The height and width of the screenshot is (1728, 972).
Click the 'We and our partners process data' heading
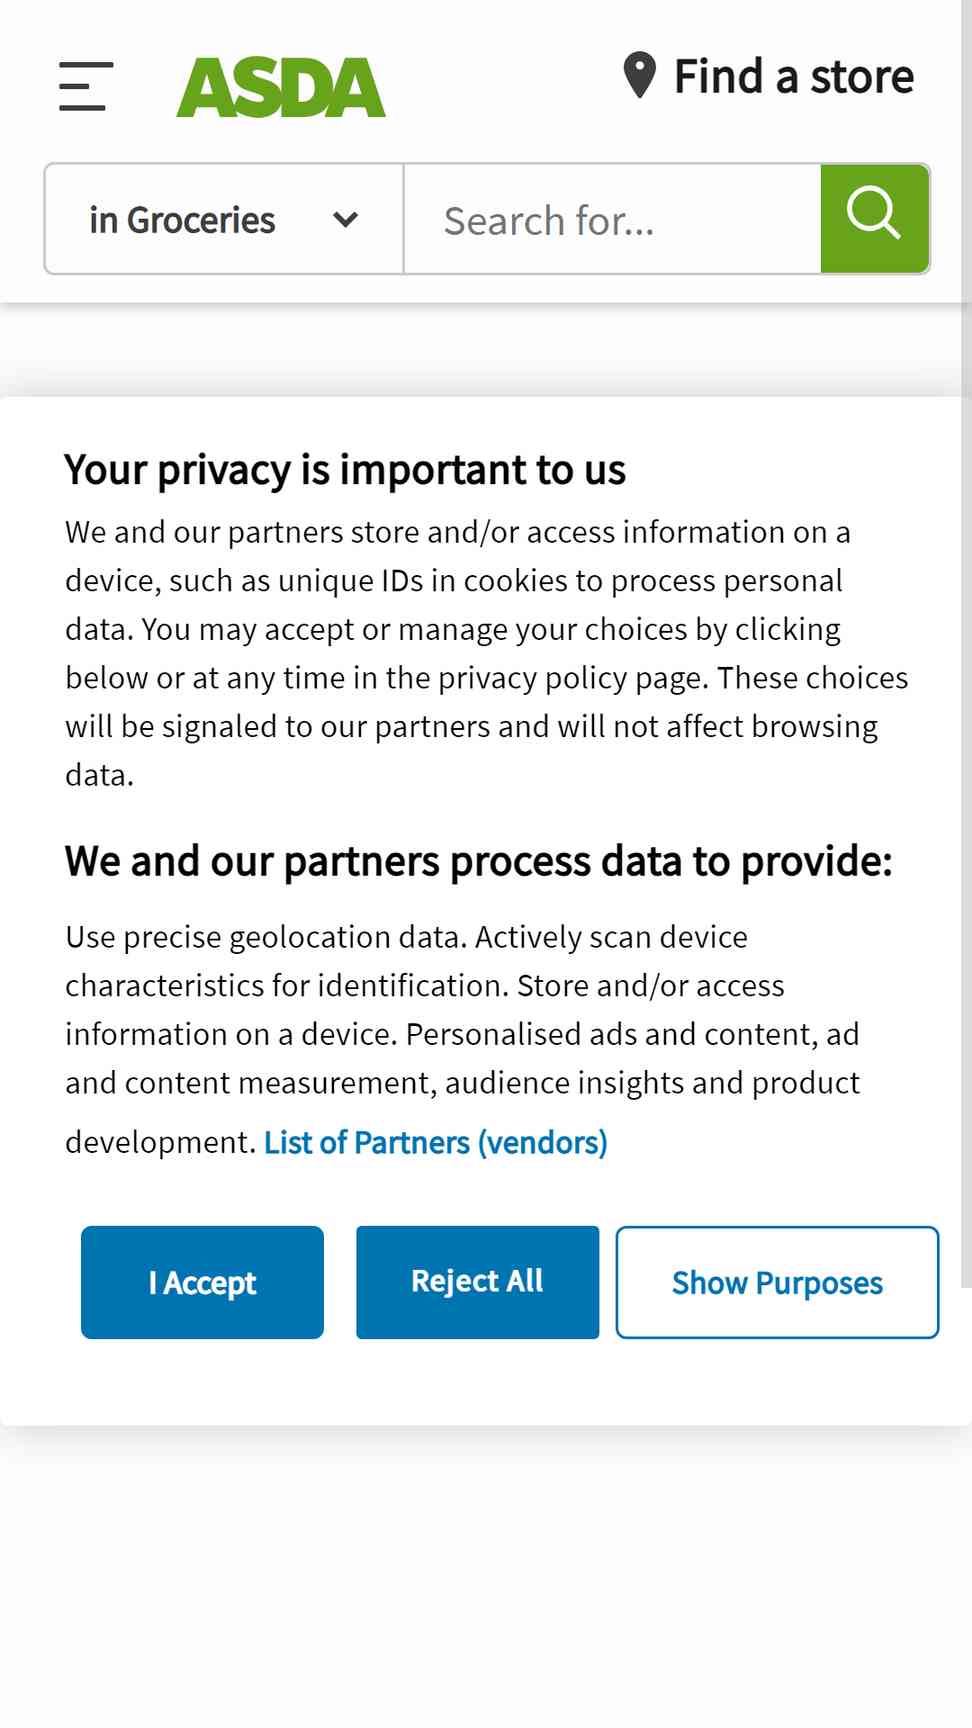[478, 861]
